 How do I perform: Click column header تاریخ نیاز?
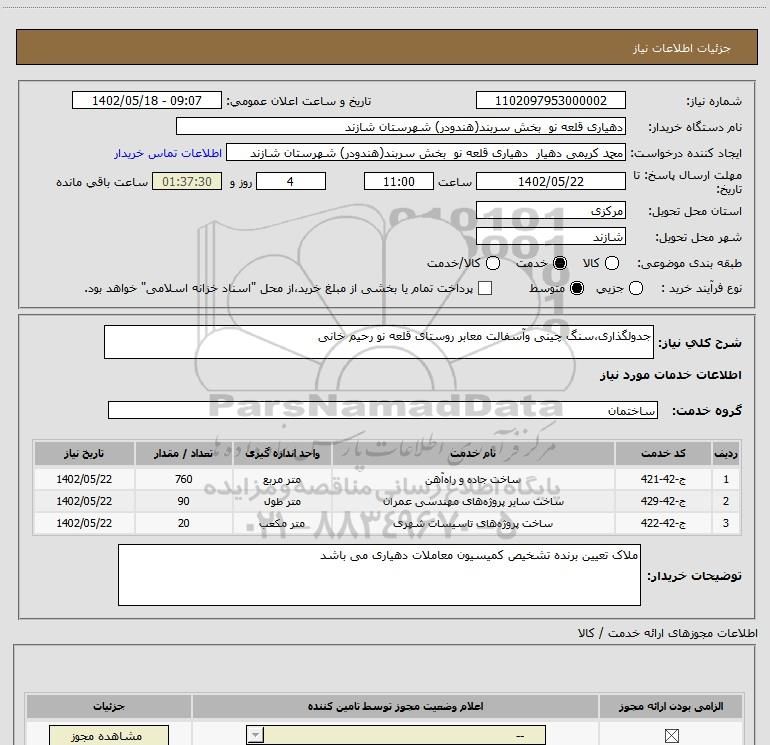(84, 453)
